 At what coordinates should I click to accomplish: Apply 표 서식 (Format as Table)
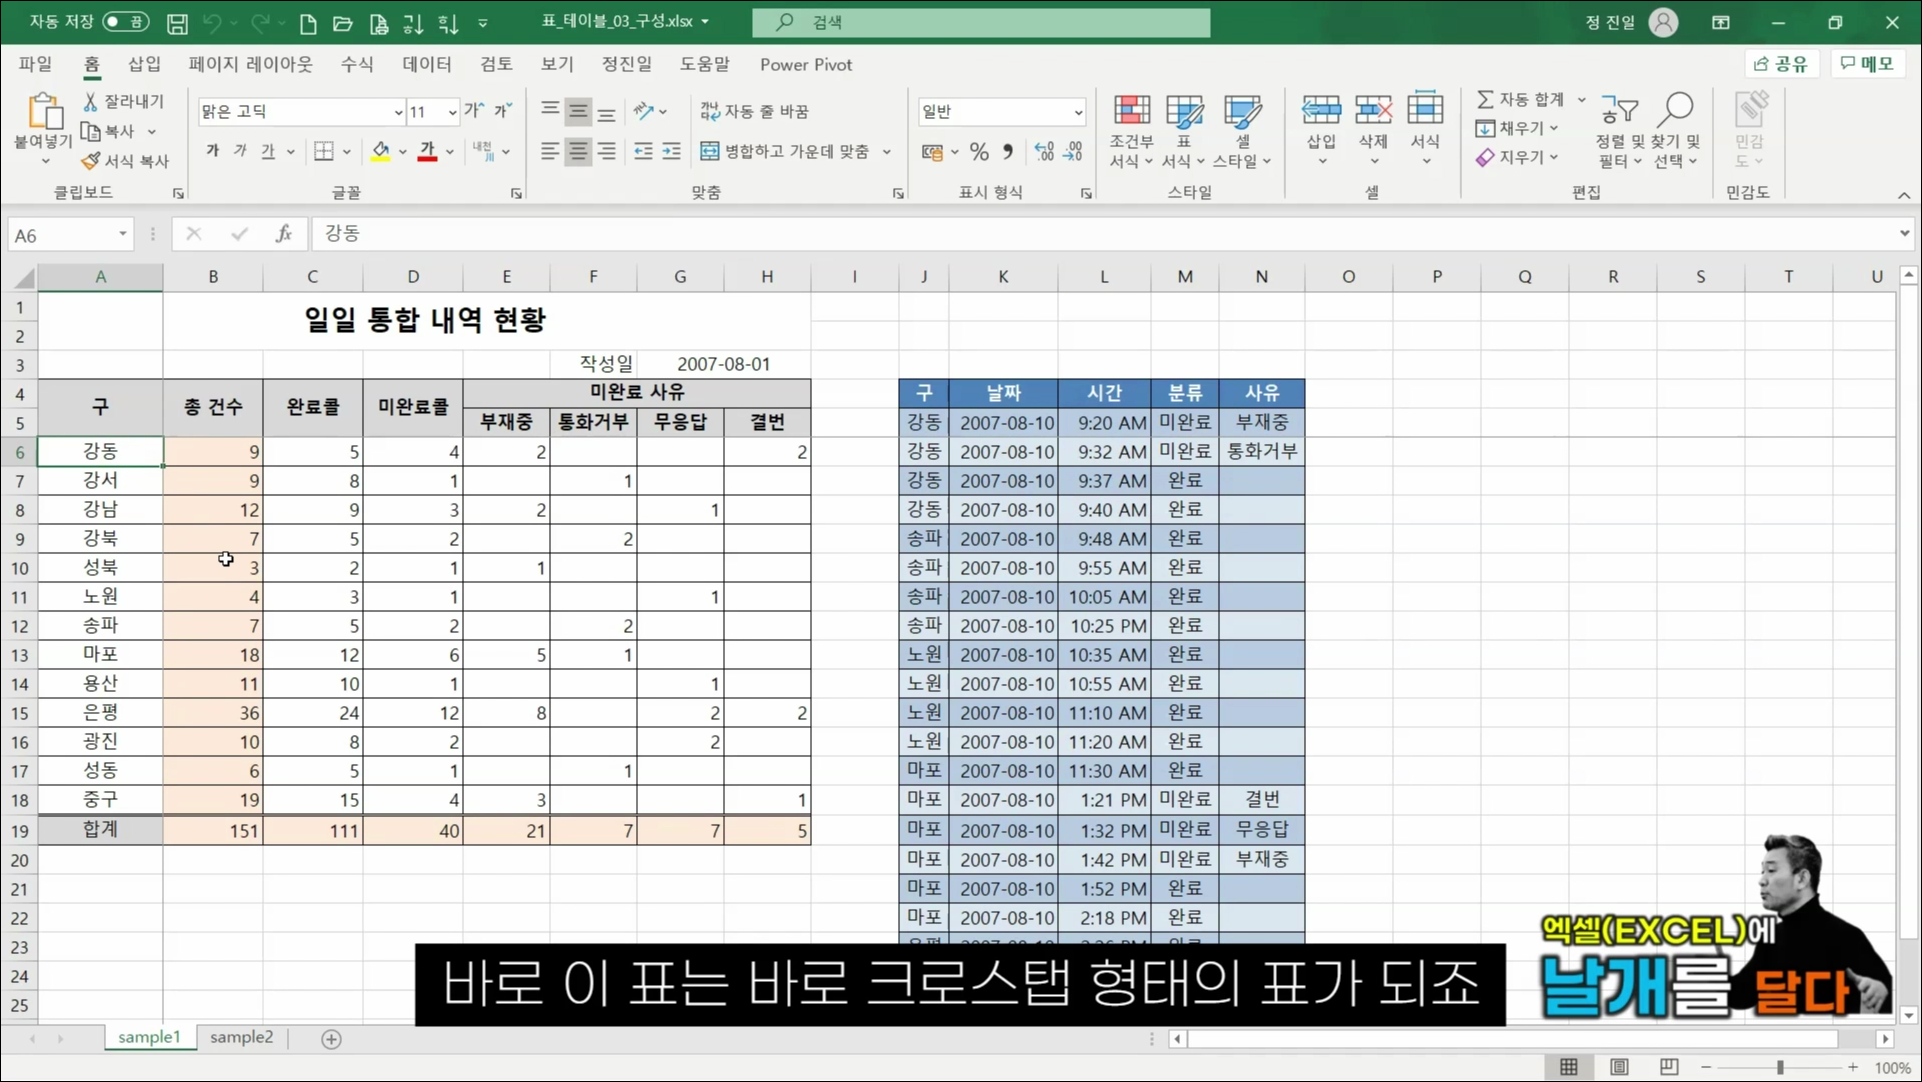1184,131
